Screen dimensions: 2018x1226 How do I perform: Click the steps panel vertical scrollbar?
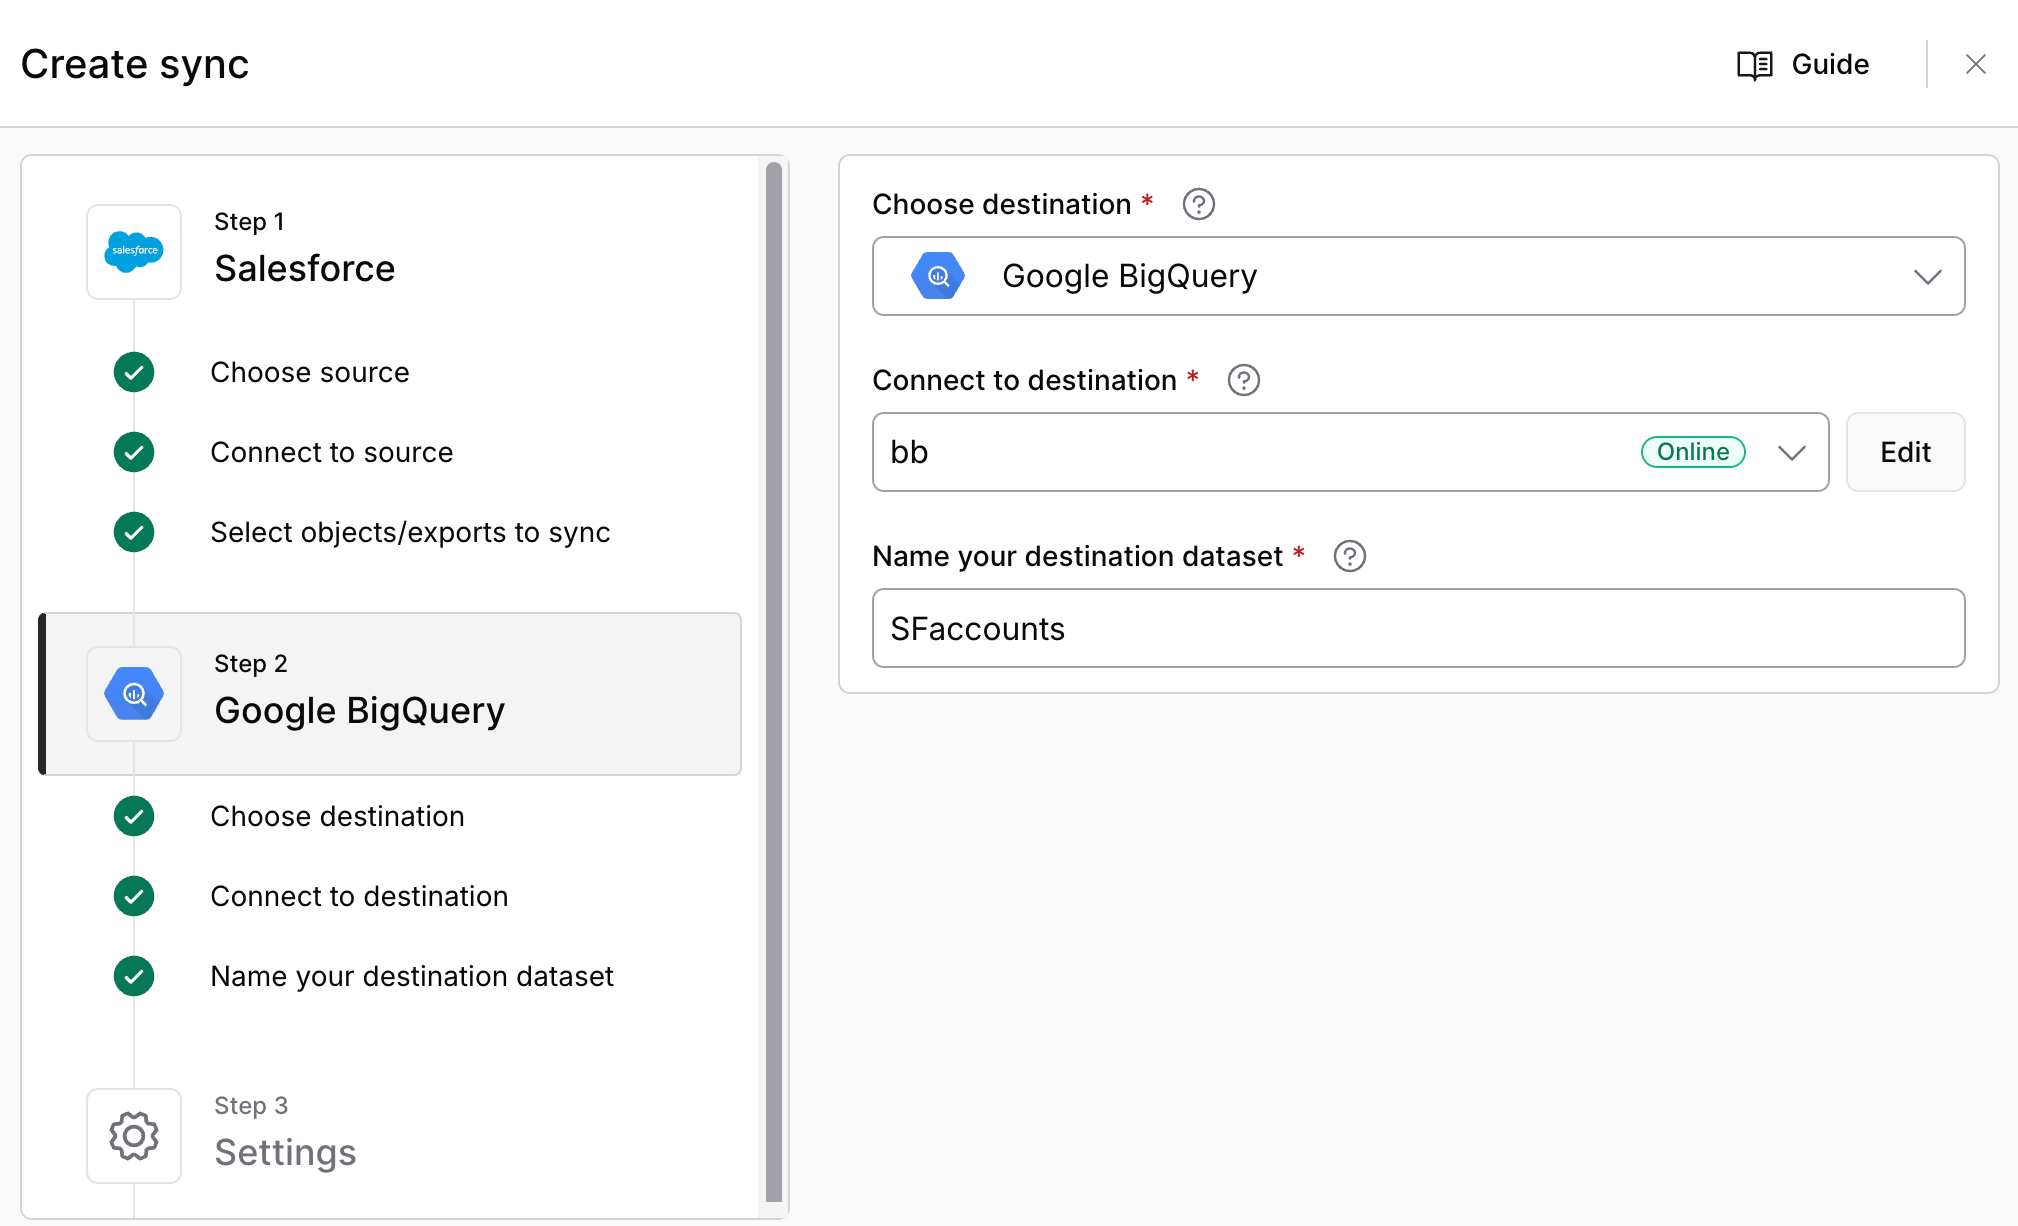[774, 682]
